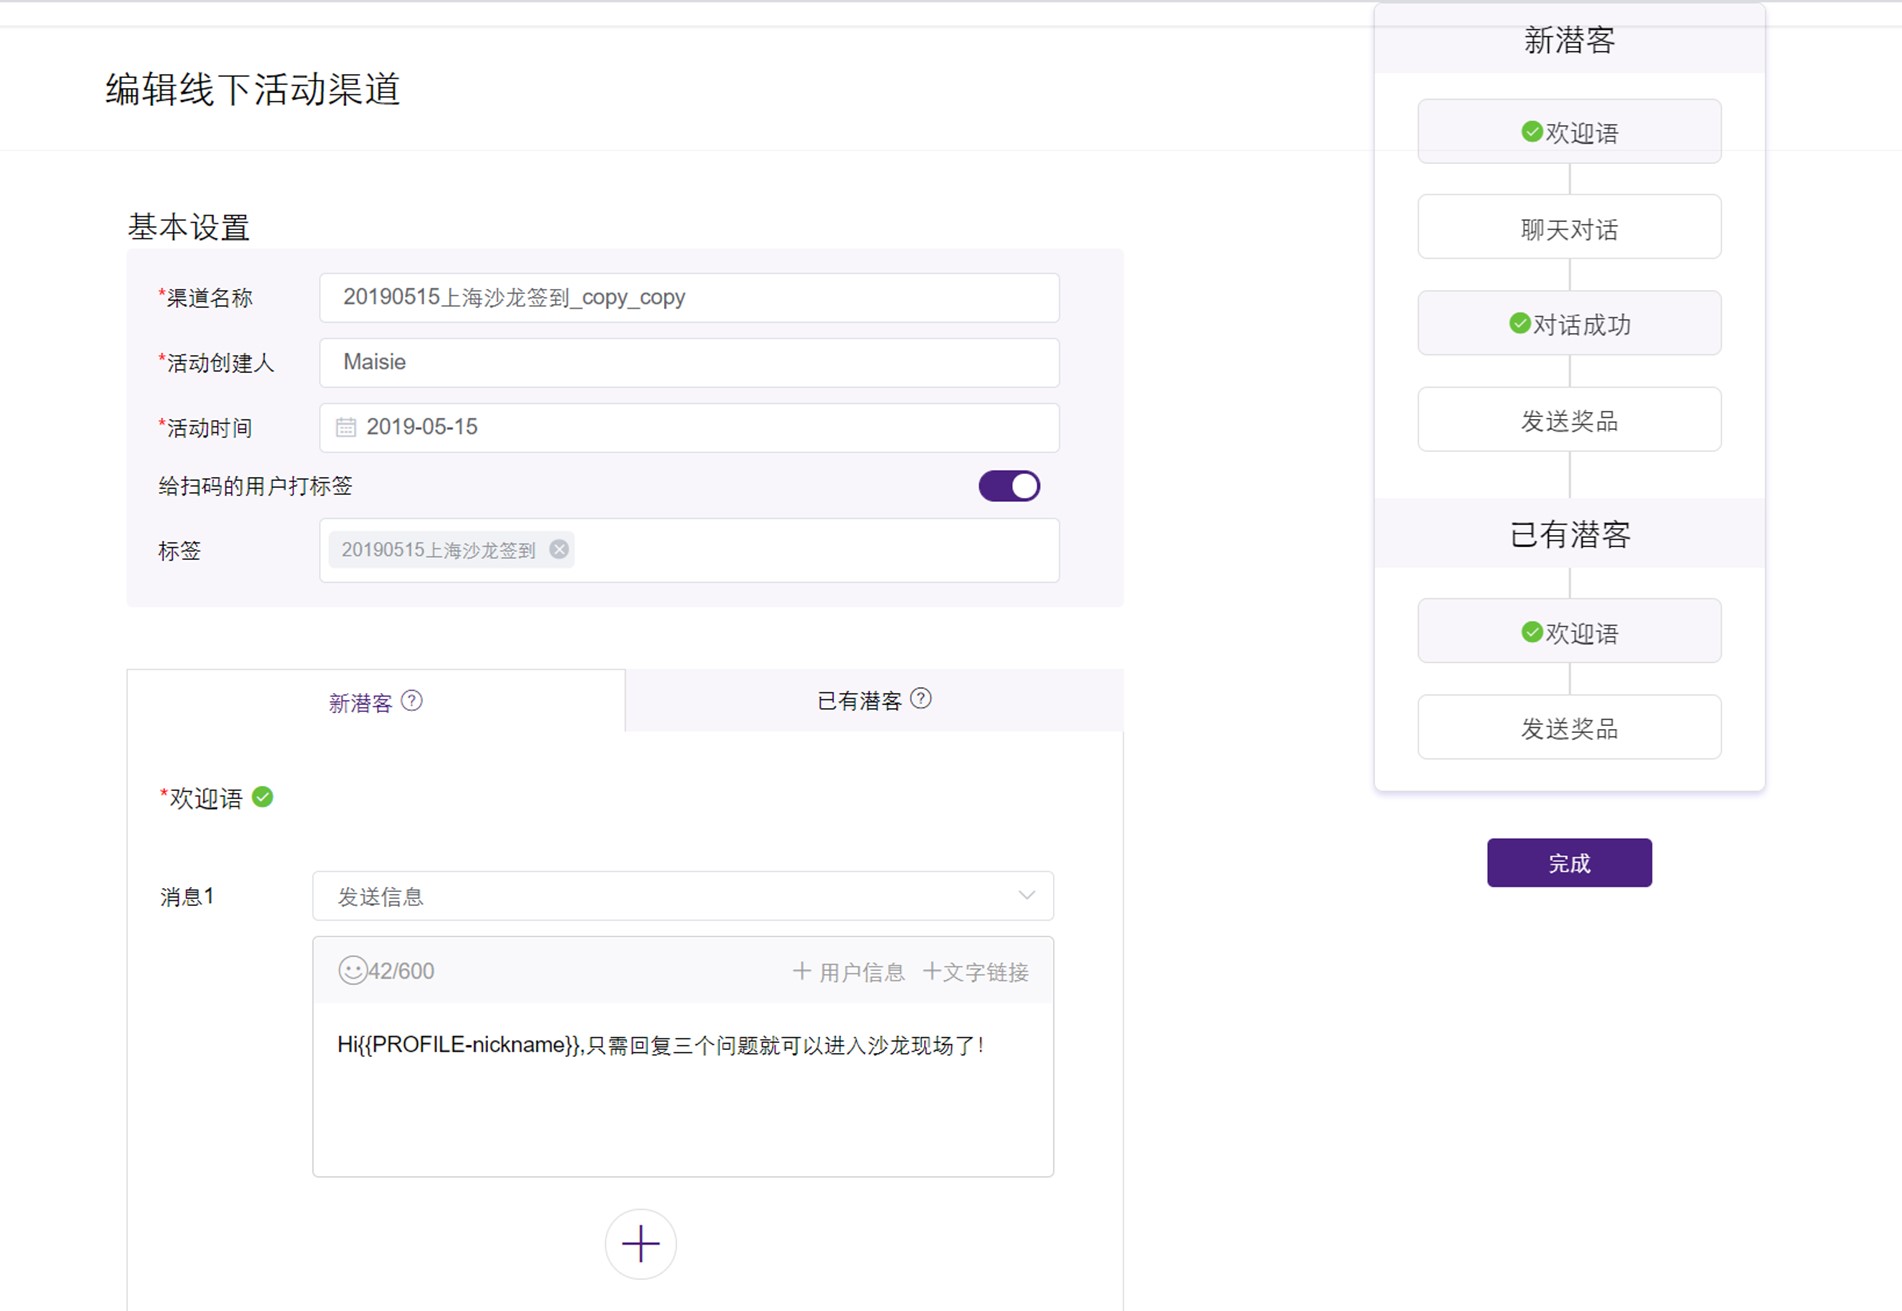This screenshot has width=1902, height=1311.
Task: Click the channel name input field
Action: (688, 297)
